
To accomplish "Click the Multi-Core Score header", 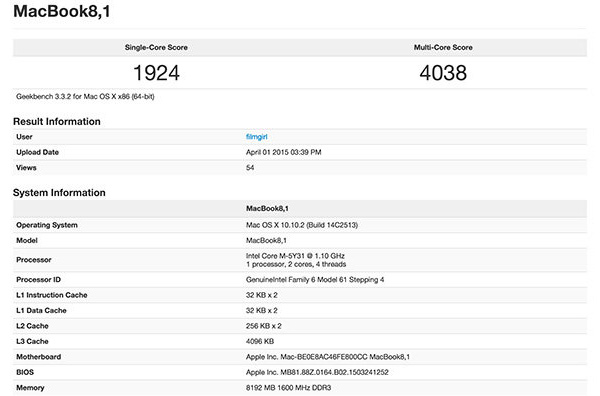I will (x=443, y=47).
